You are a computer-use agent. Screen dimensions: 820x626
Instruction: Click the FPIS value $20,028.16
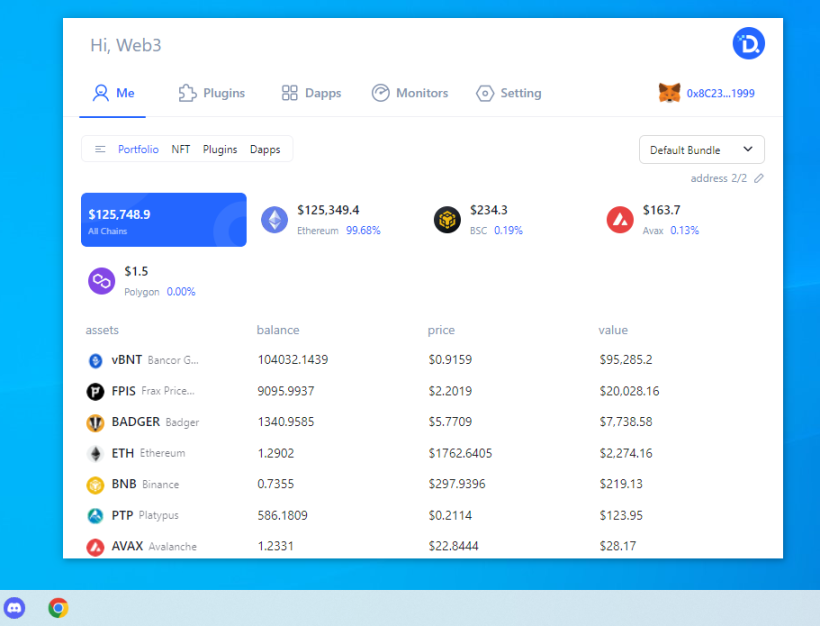pos(629,391)
